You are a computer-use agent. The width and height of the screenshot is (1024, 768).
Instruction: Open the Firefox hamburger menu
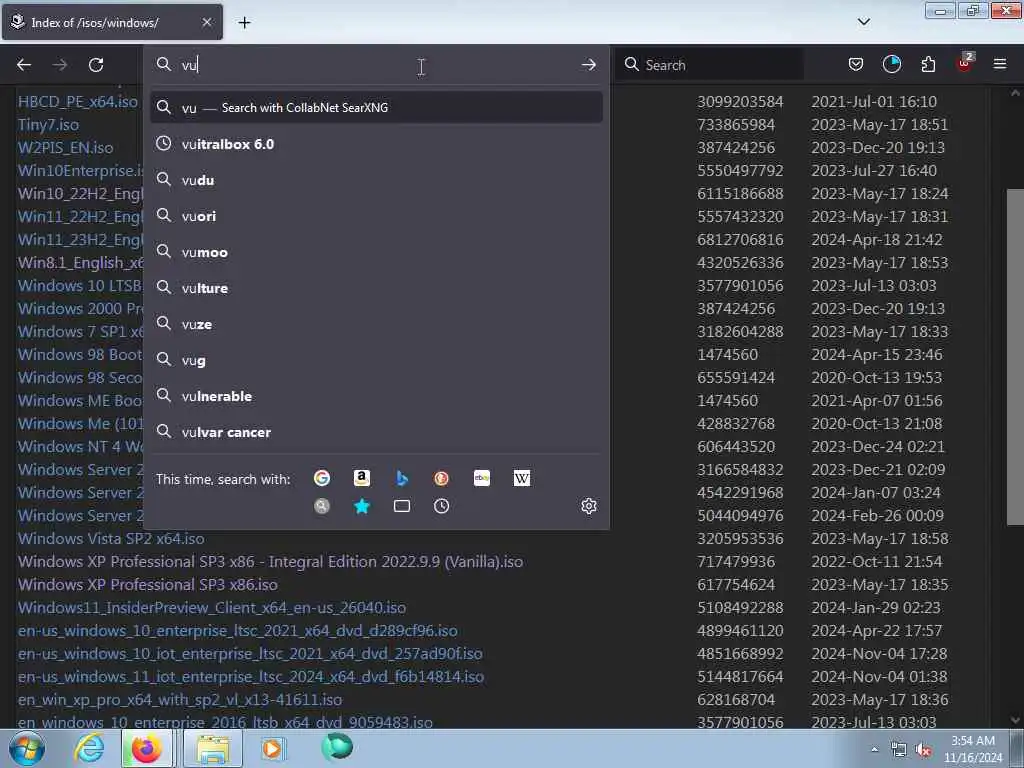[x=1000, y=64]
